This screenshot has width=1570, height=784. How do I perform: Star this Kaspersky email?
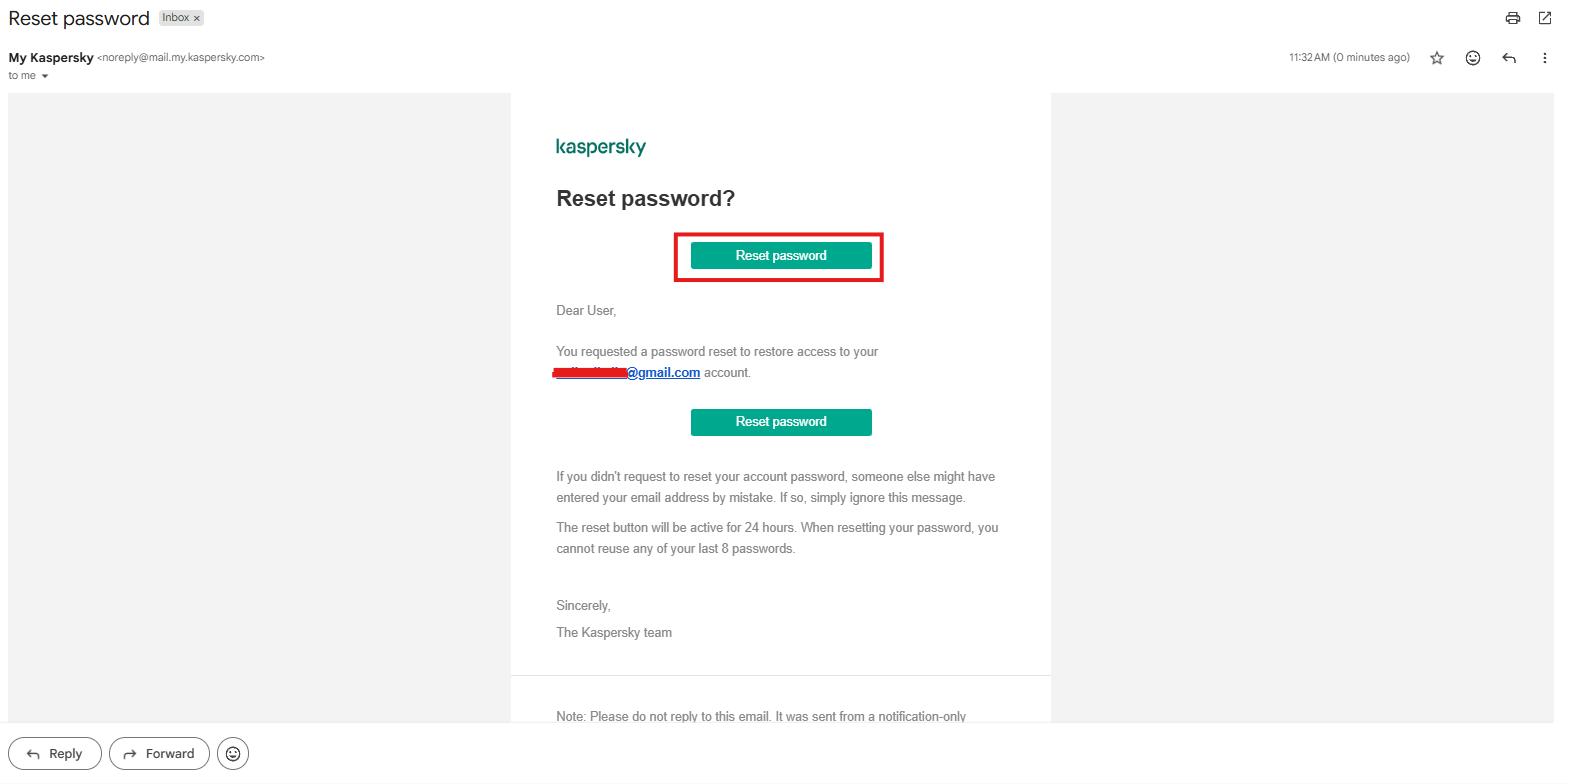(1437, 58)
